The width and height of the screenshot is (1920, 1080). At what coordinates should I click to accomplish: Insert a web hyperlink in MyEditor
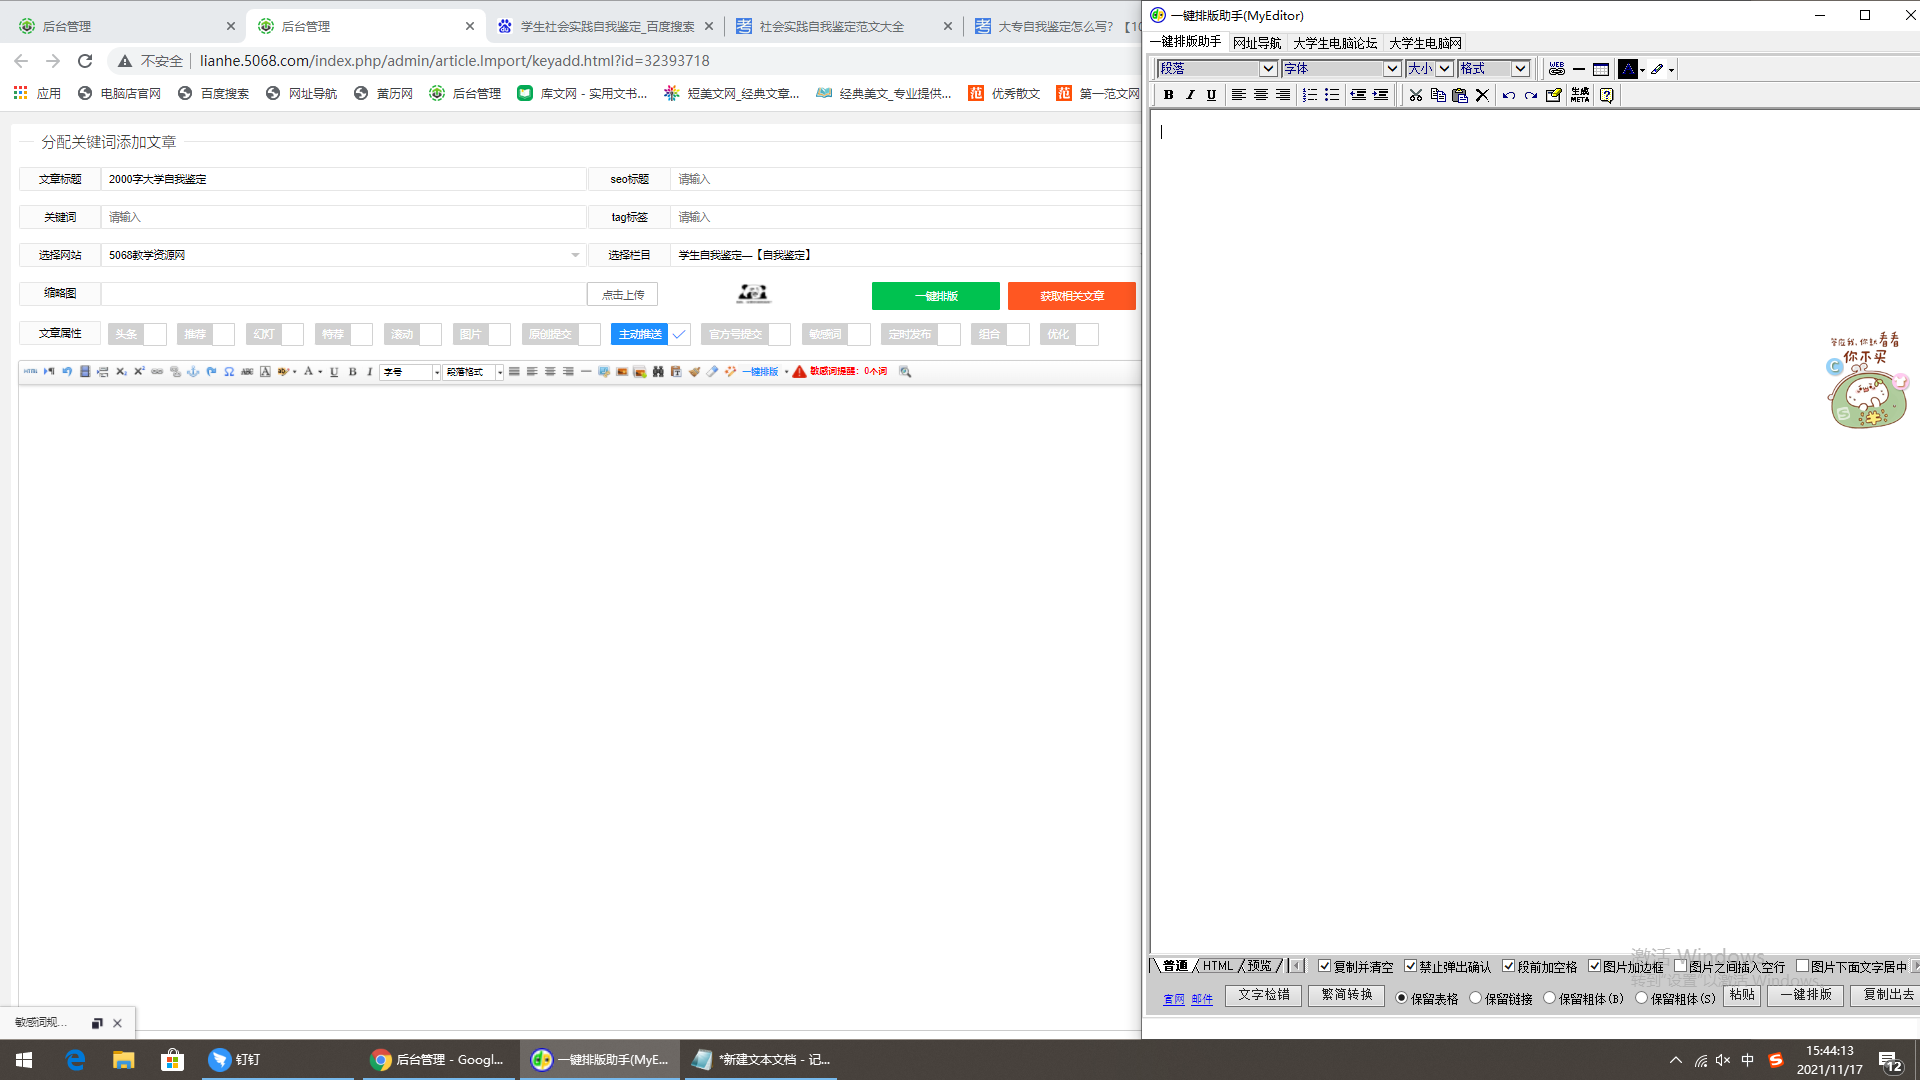[1556, 69]
